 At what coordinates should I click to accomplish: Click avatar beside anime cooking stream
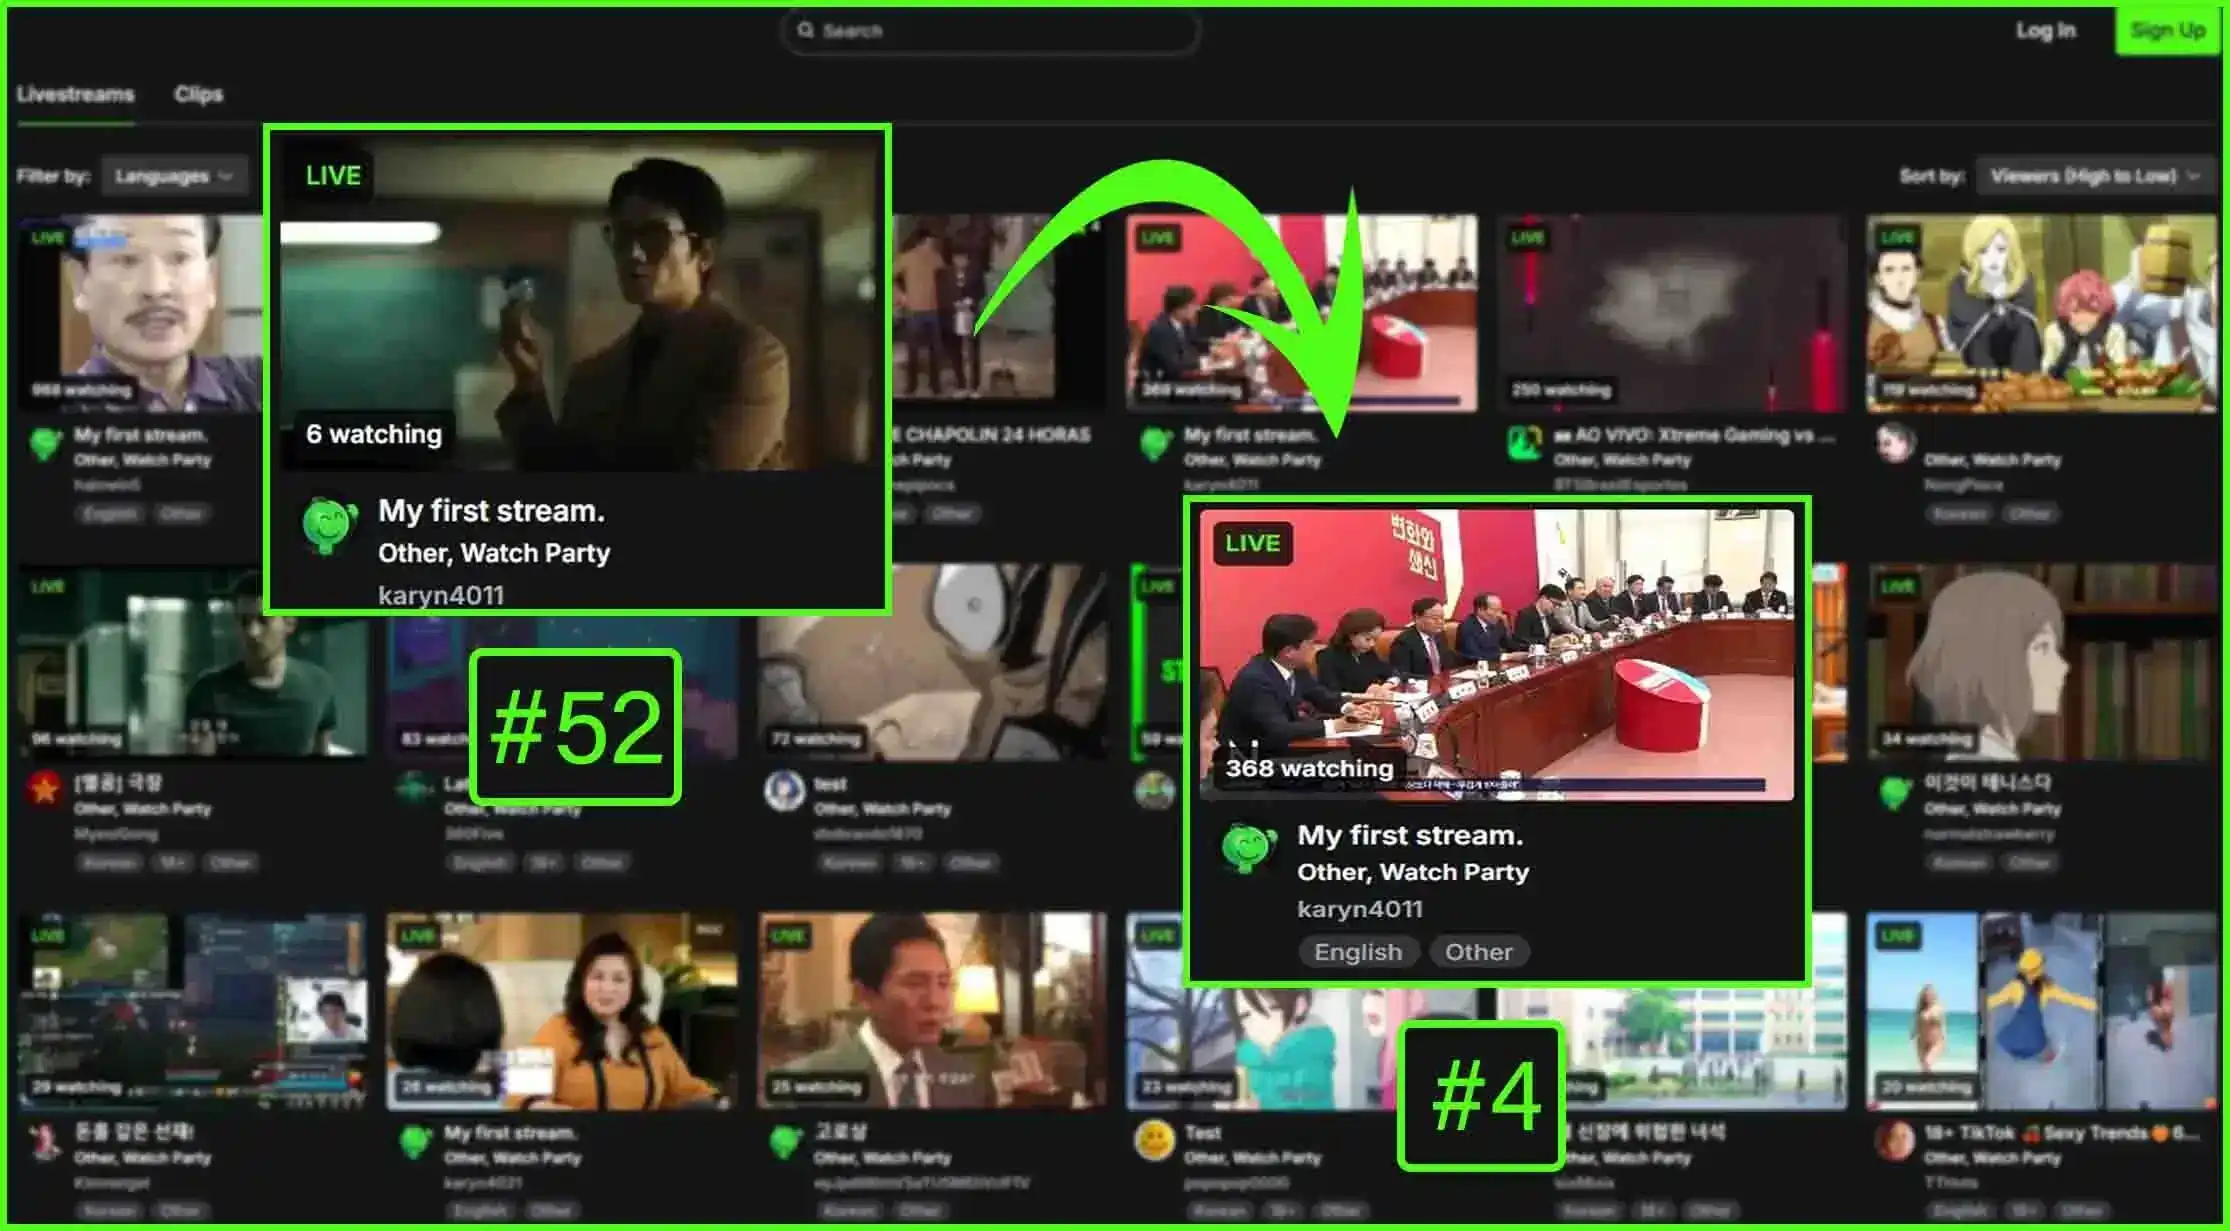coord(1894,442)
